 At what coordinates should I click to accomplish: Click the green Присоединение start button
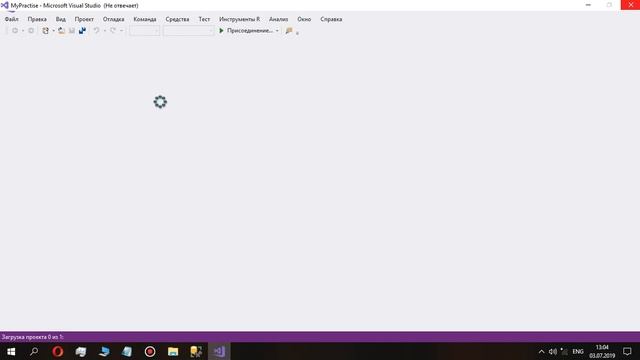coord(245,31)
